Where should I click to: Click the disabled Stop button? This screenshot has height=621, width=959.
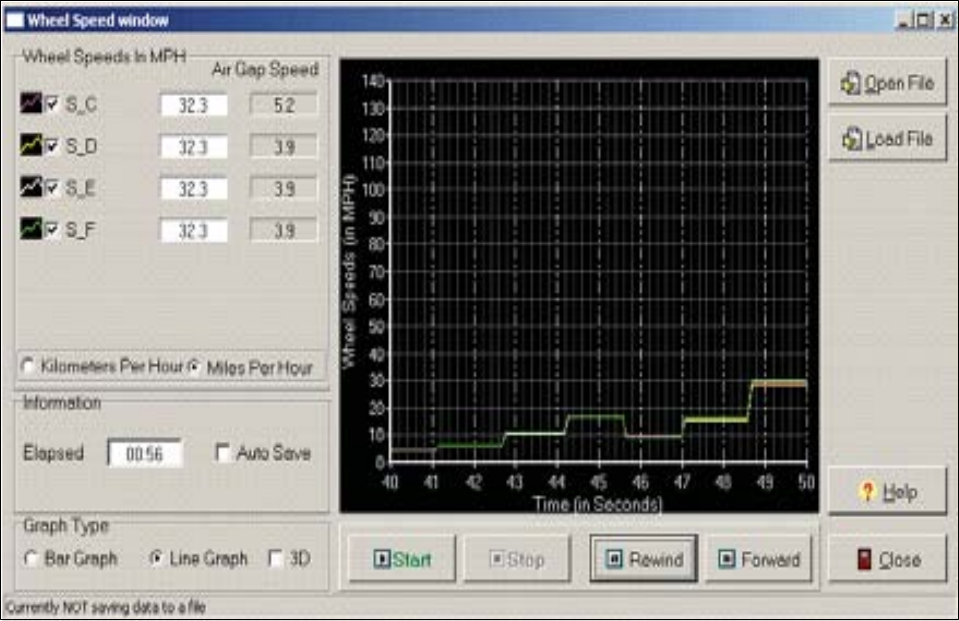(517, 559)
